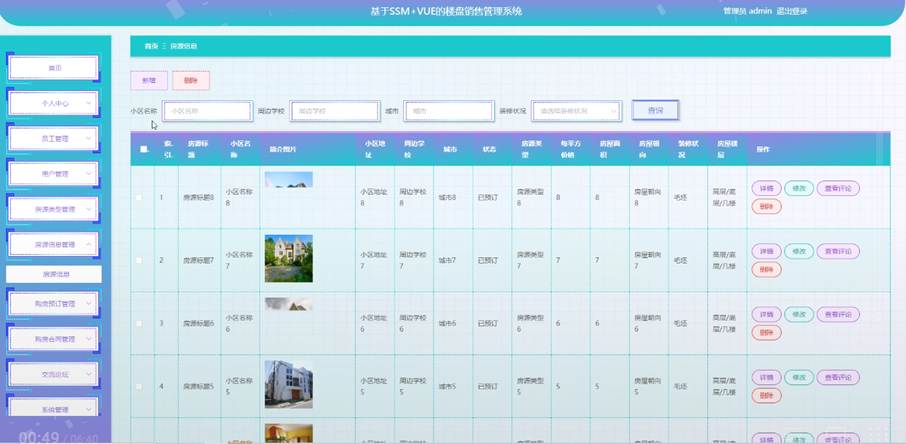
Task: Focus the 城市 search input
Action: coord(449,111)
